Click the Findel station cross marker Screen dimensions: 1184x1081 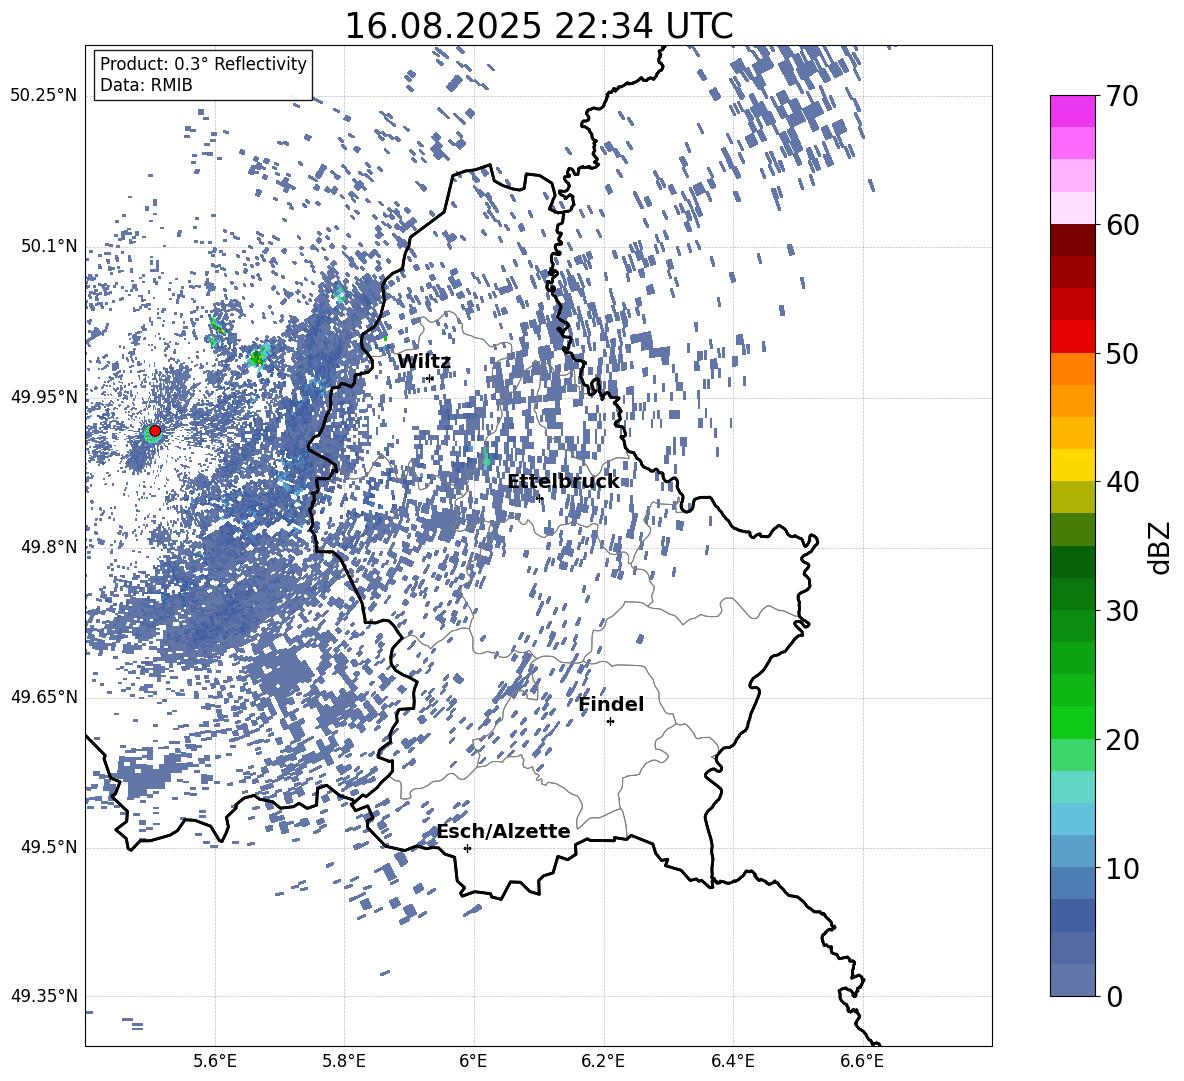click(x=610, y=722)
